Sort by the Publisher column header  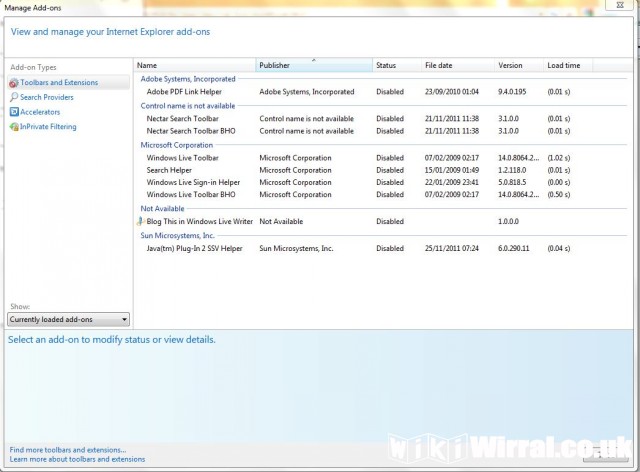(x=314, y=65)
